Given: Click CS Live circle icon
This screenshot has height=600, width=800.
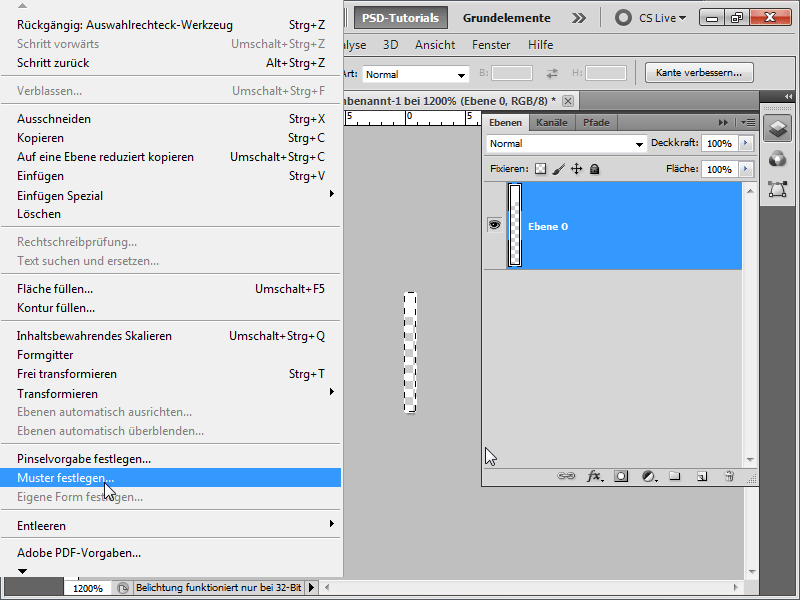Looking at the screenshot, I should click(623, 18).
